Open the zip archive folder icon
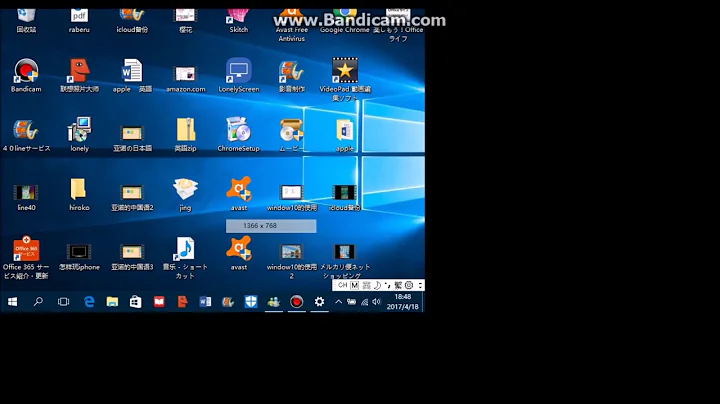 186,130
